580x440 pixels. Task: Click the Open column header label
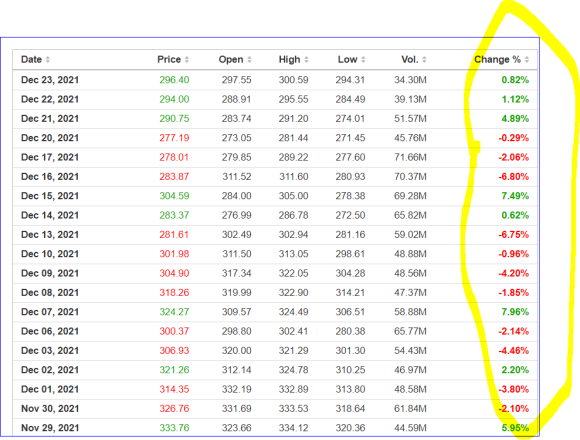coord(231,60)
